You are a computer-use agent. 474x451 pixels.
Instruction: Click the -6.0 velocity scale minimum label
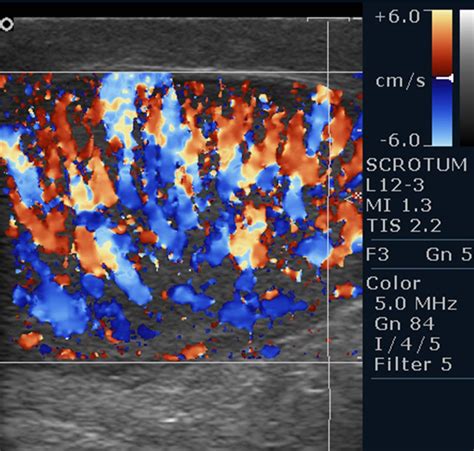400,140
